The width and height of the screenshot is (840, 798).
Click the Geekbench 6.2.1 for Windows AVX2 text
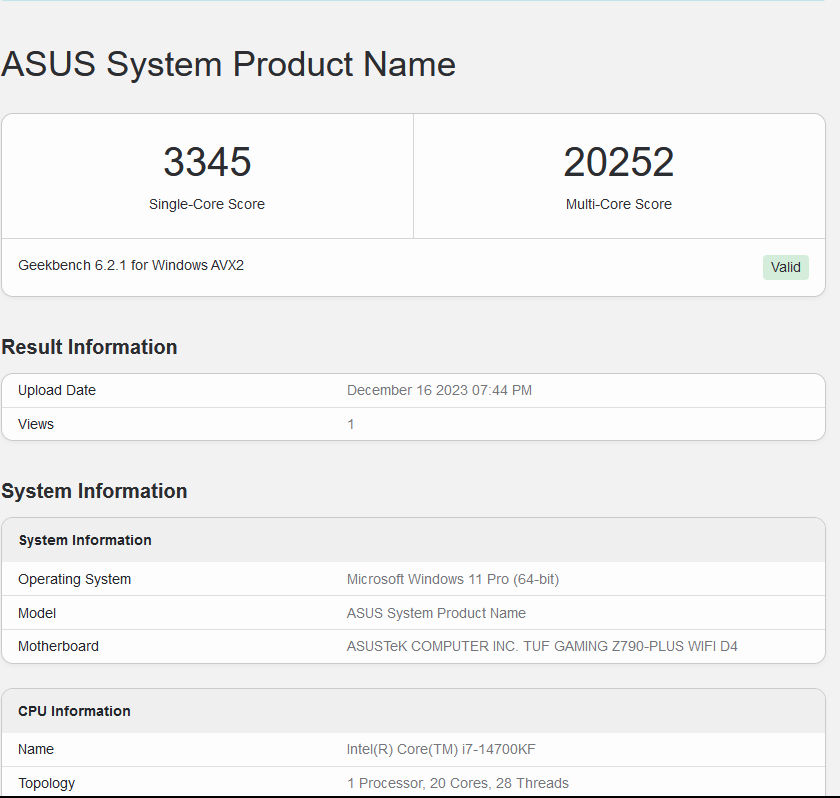(131, 265)
